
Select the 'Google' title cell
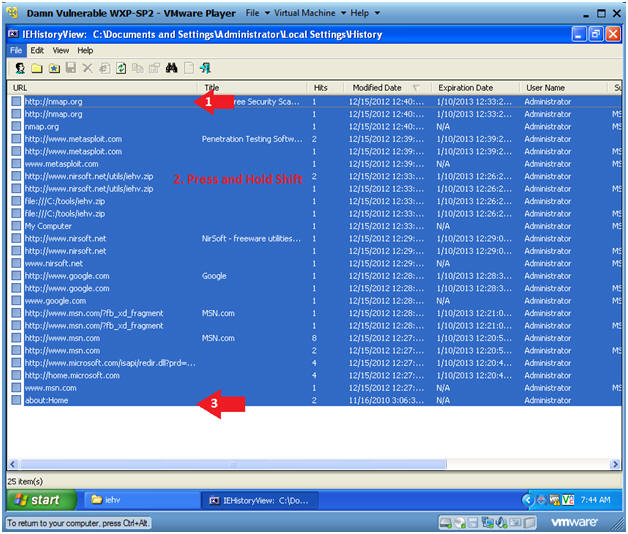(214, 276)
